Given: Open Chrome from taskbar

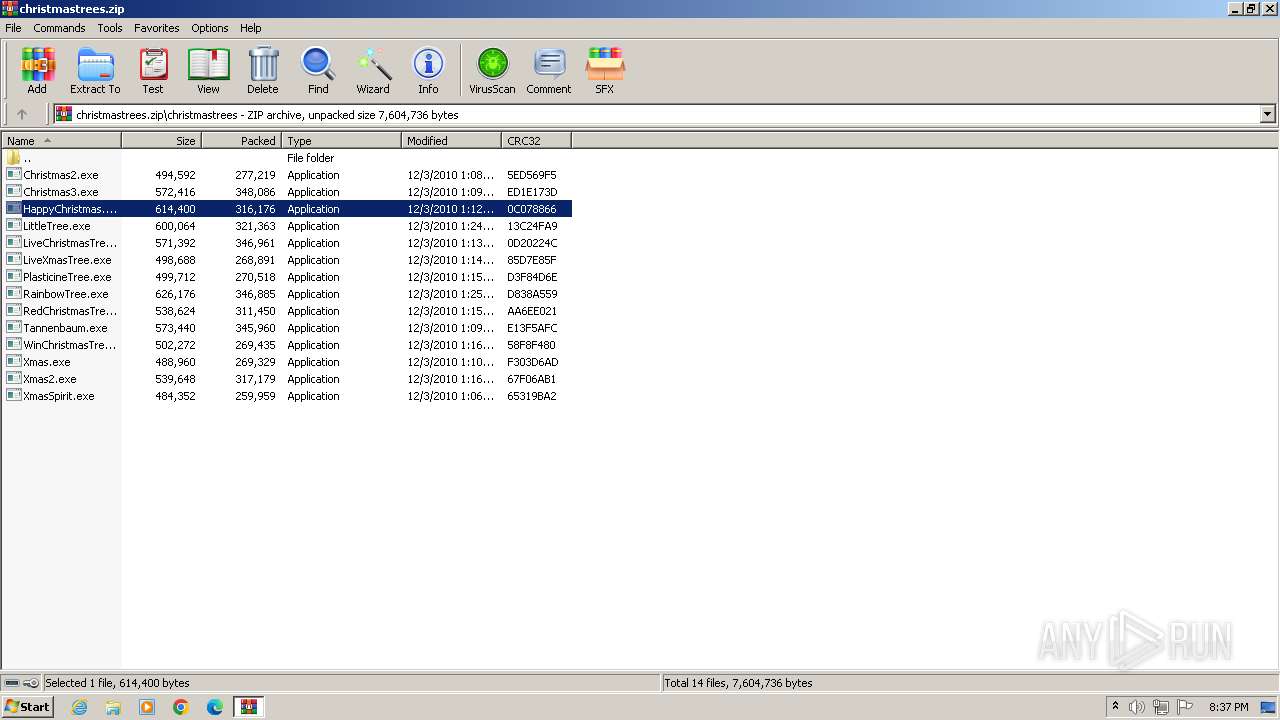Looking at the screenshot, I should click(181, 707).
